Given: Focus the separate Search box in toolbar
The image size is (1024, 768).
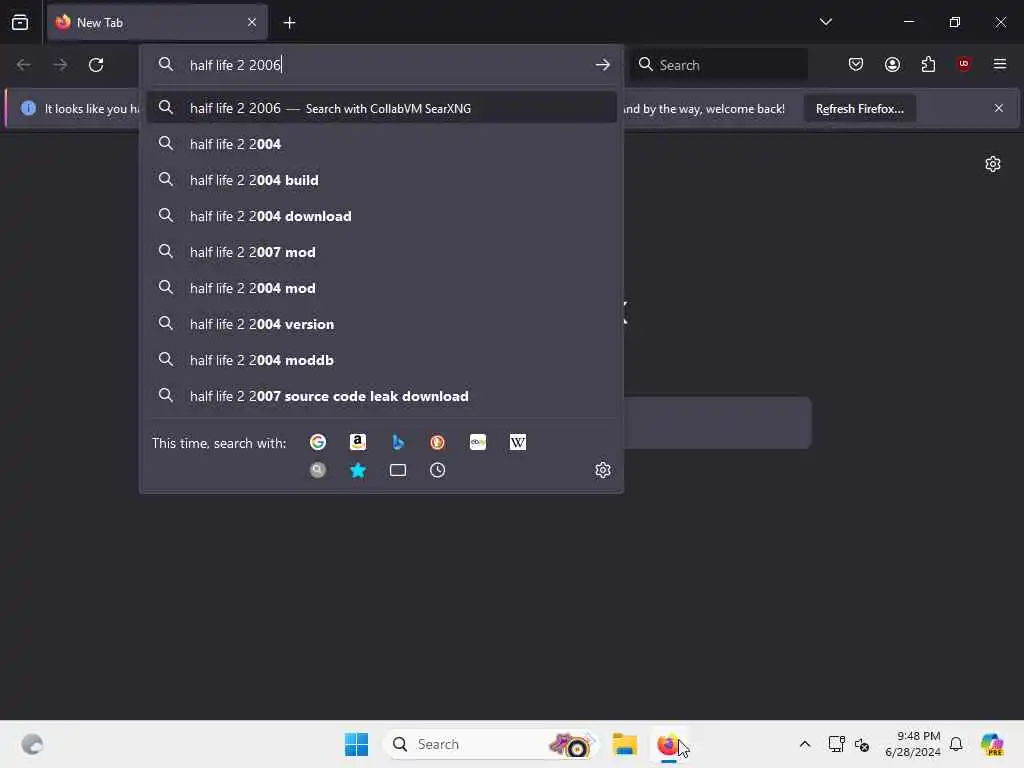Looking at the screenshot, I should (x=718, y=65).
